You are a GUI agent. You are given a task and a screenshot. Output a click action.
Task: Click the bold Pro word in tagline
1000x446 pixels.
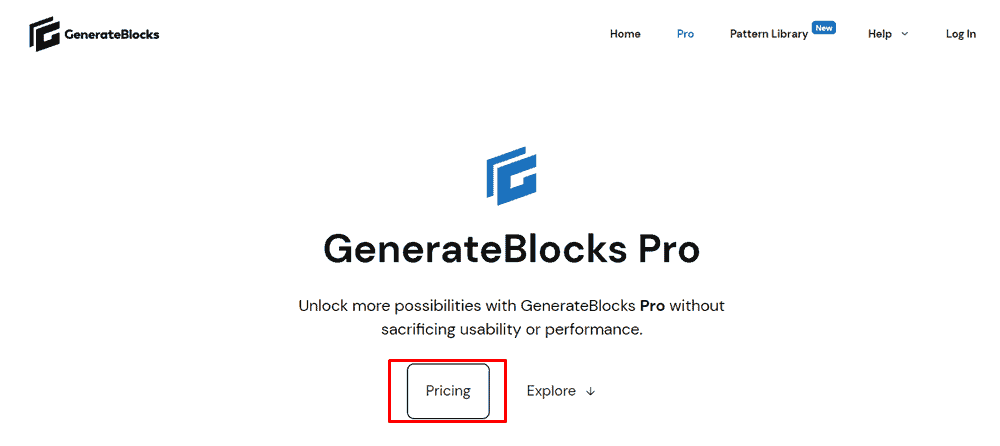click(652, 306)
